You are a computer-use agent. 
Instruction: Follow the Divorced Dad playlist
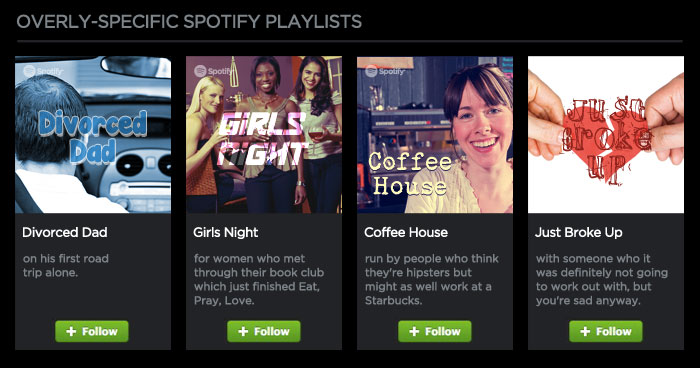click(x=92, y=331)
